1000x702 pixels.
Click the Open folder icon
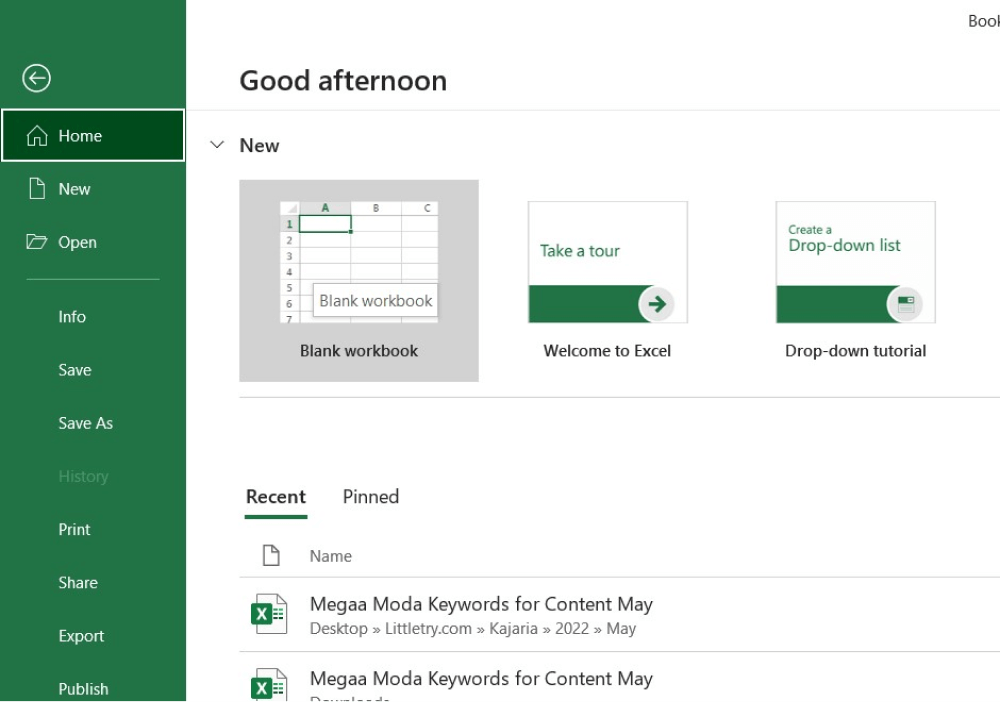pyautogui.click(x=36, y=242)
